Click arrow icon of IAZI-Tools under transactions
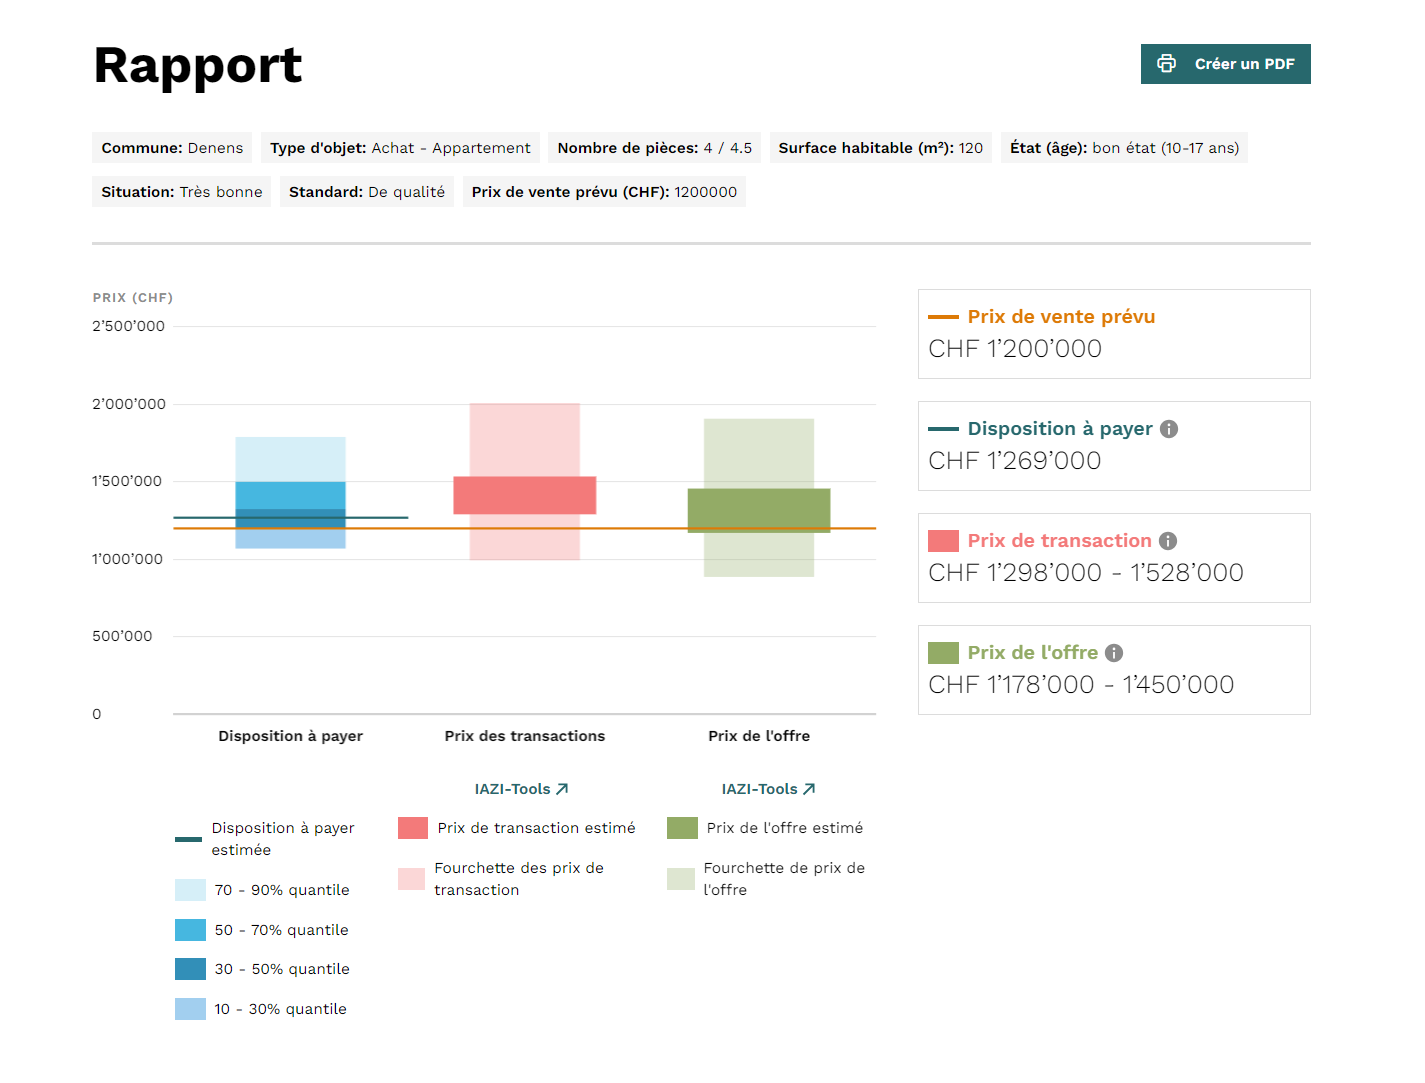 (x=562, y=789)
